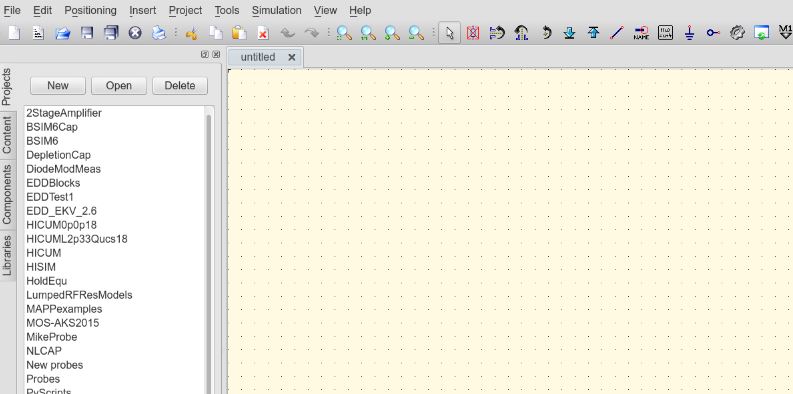Switch to the Content side tab
The image size is (793, 394).
point(7,135)
